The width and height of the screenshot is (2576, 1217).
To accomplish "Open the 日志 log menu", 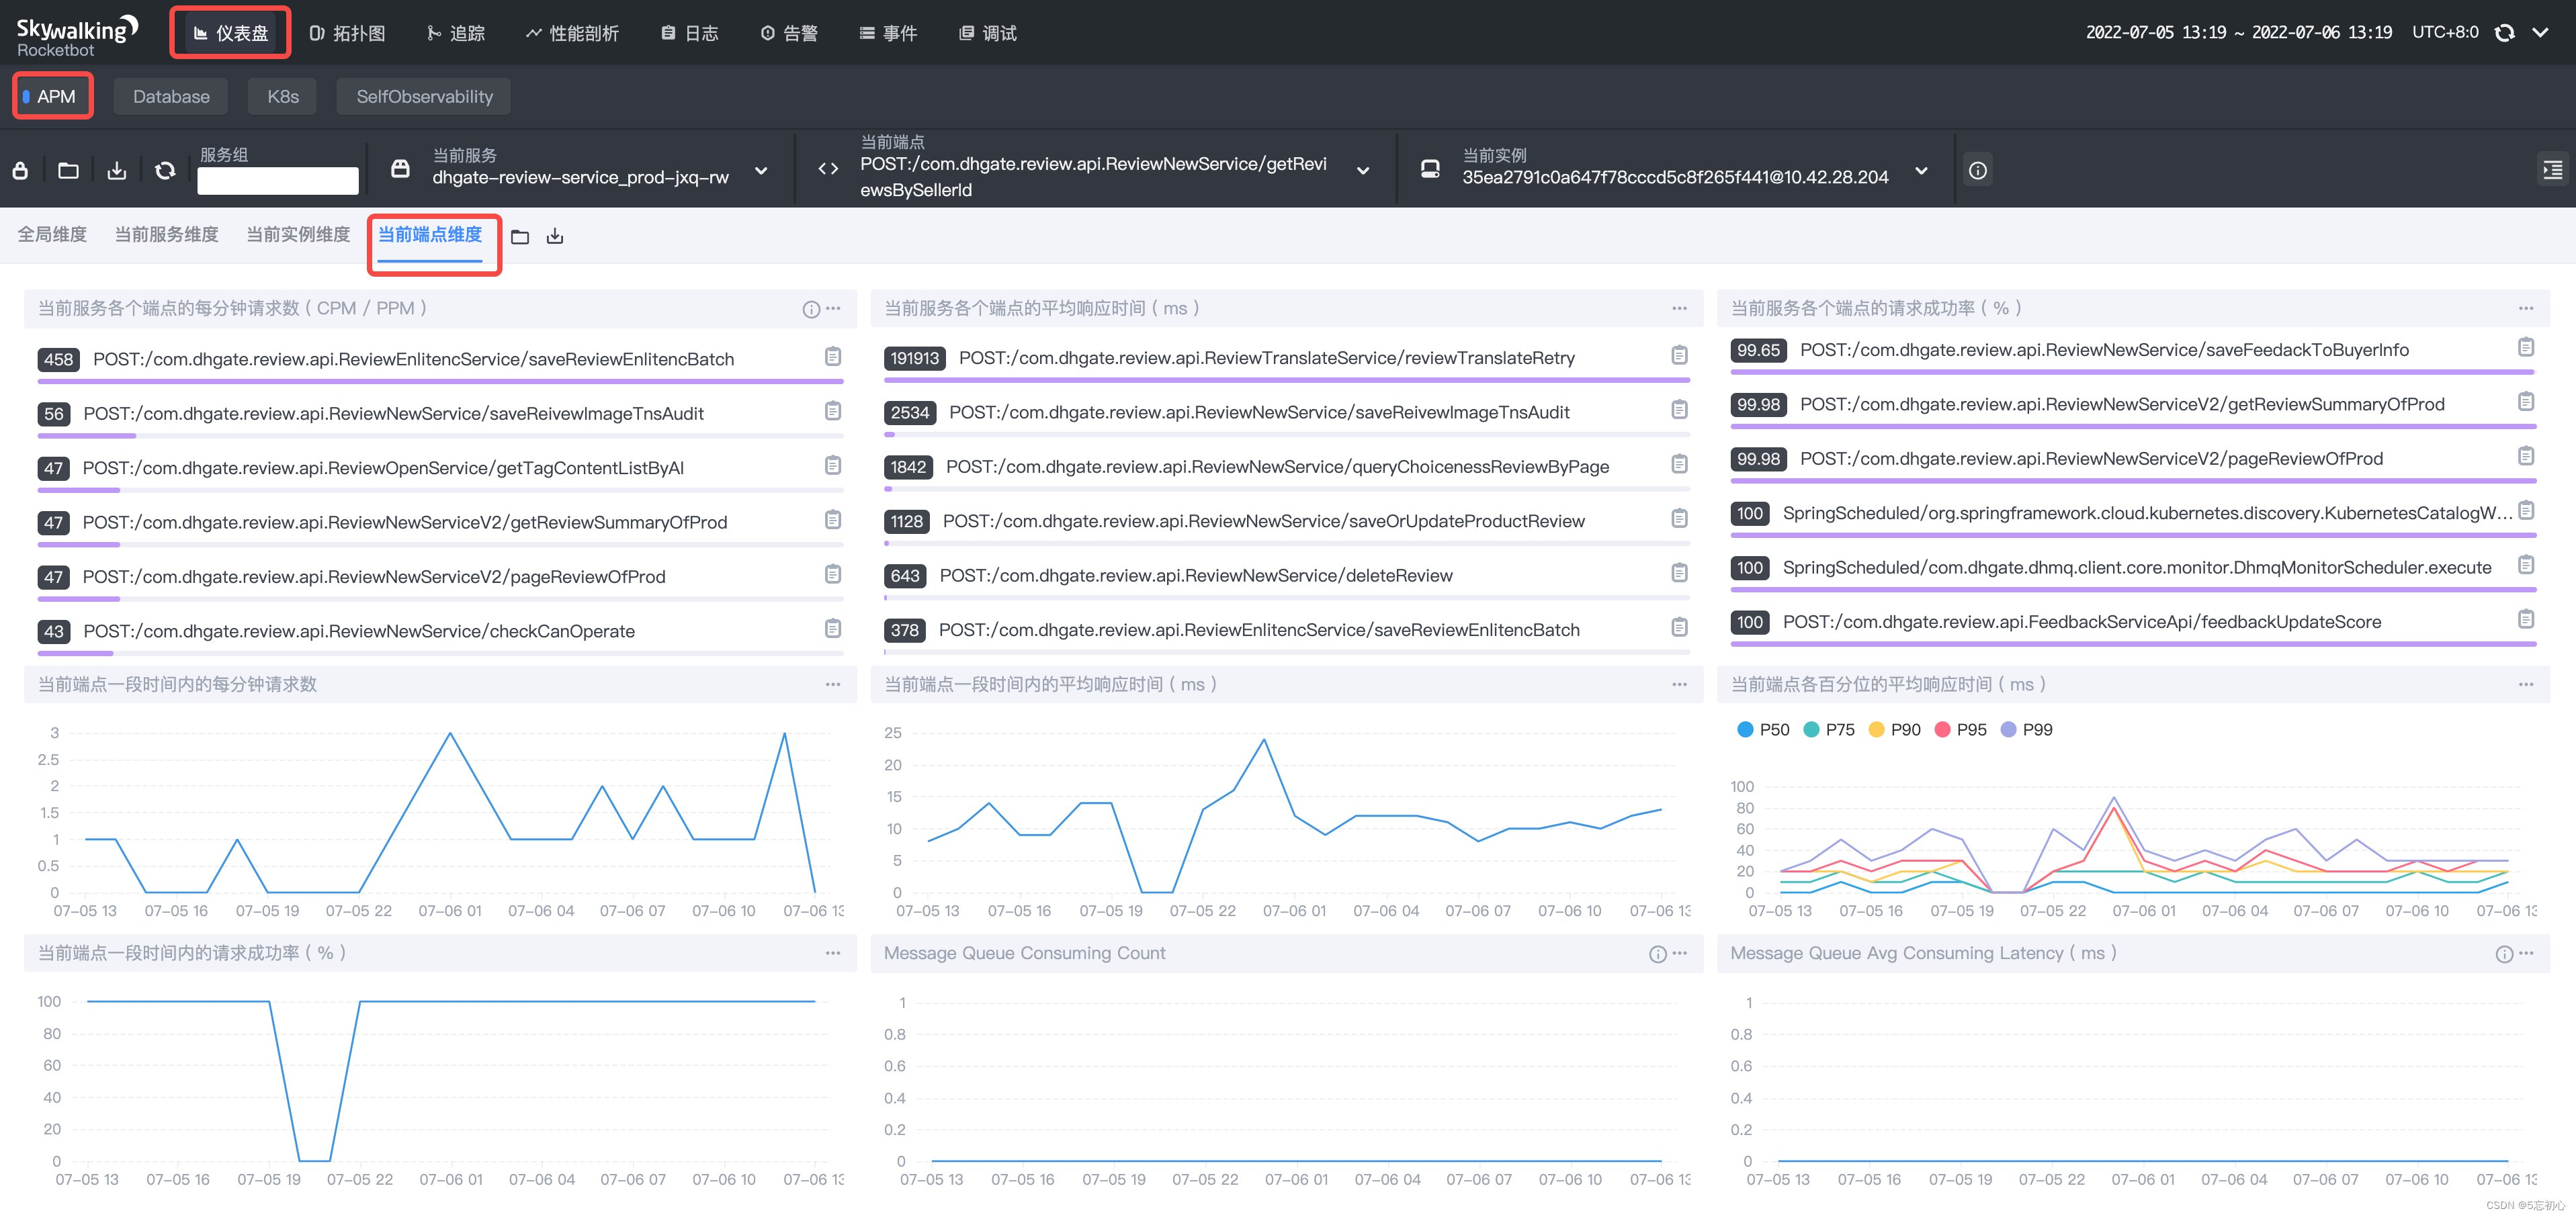I will [x=690, y=33].
